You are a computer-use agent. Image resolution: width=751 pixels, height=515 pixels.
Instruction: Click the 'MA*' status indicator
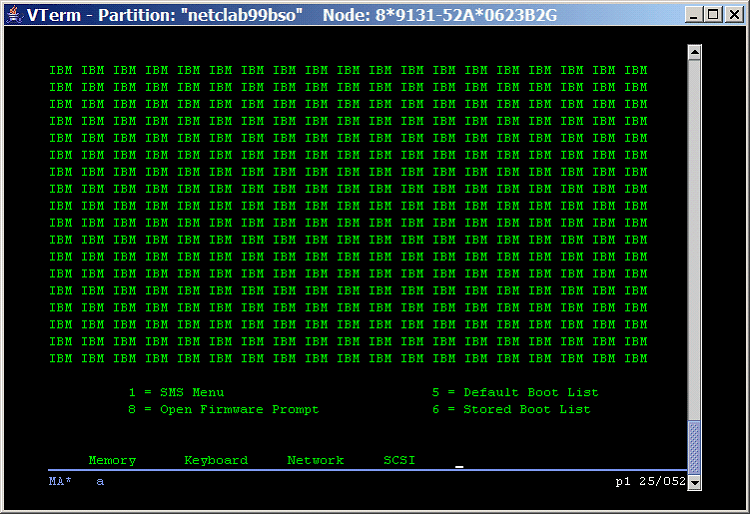(60, 481)
